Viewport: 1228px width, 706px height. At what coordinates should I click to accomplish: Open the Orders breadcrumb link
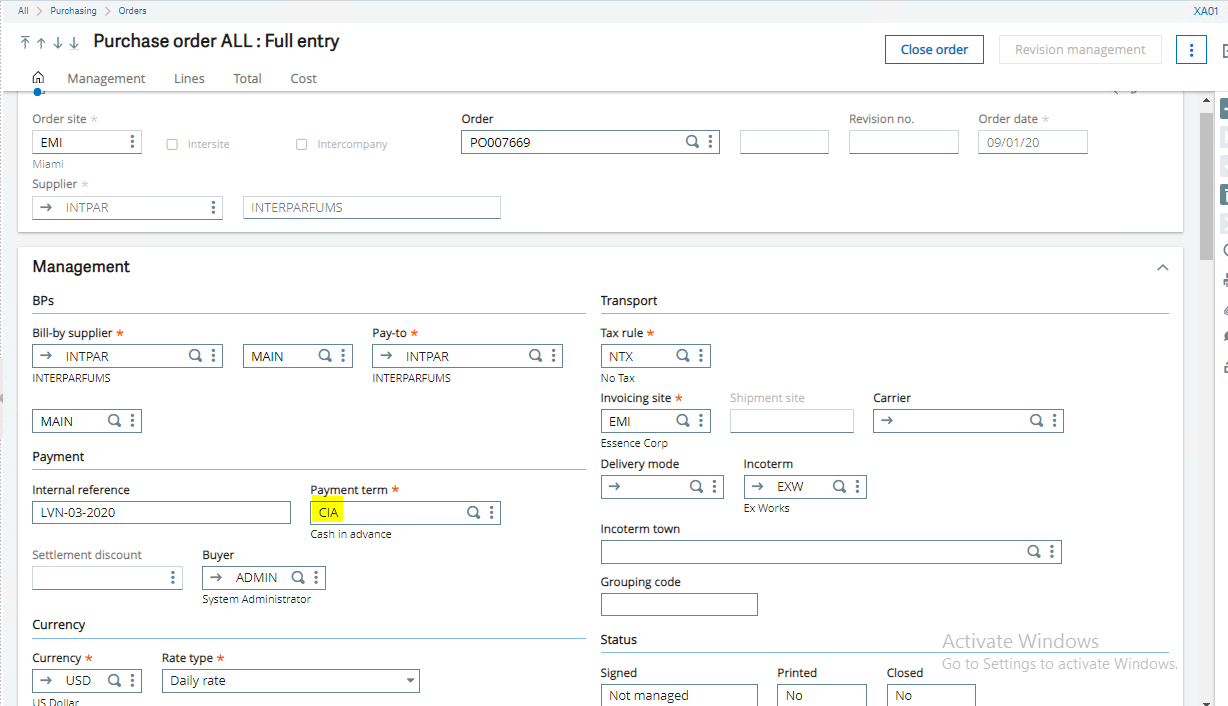click(x=131, y=10)
